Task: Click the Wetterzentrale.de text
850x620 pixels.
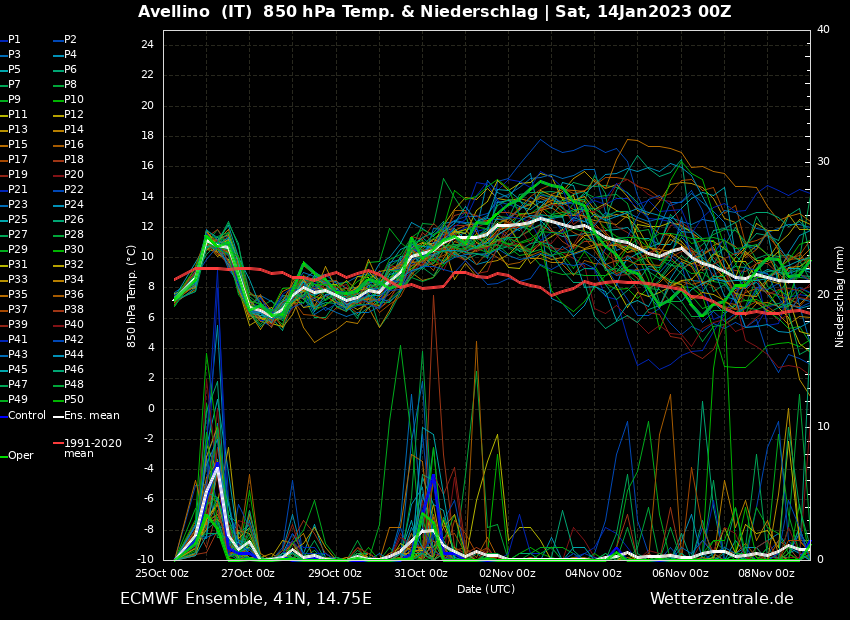Action: 721,599
